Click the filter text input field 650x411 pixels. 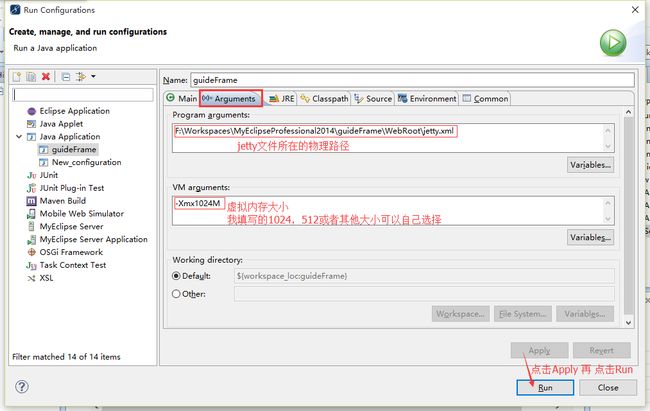click(x=83, y=95)
